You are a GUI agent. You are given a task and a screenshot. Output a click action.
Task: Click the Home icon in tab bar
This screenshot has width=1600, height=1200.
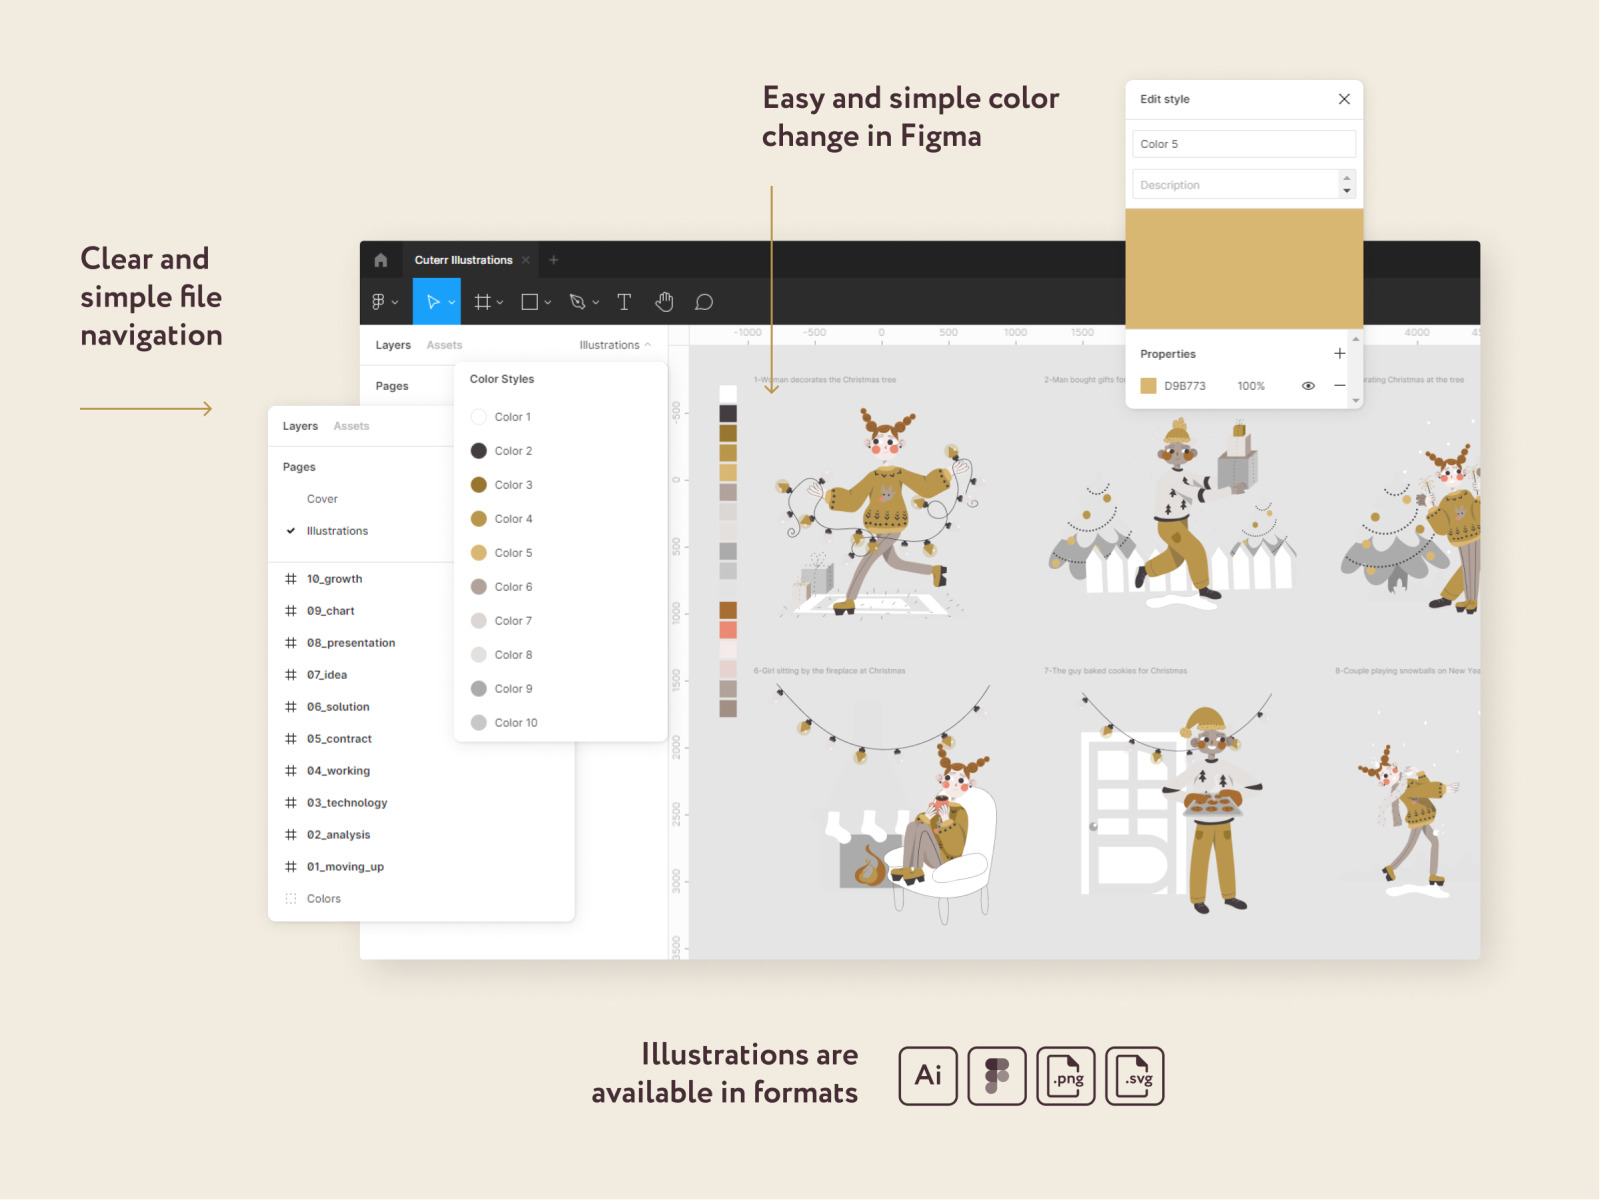(380, 260)
